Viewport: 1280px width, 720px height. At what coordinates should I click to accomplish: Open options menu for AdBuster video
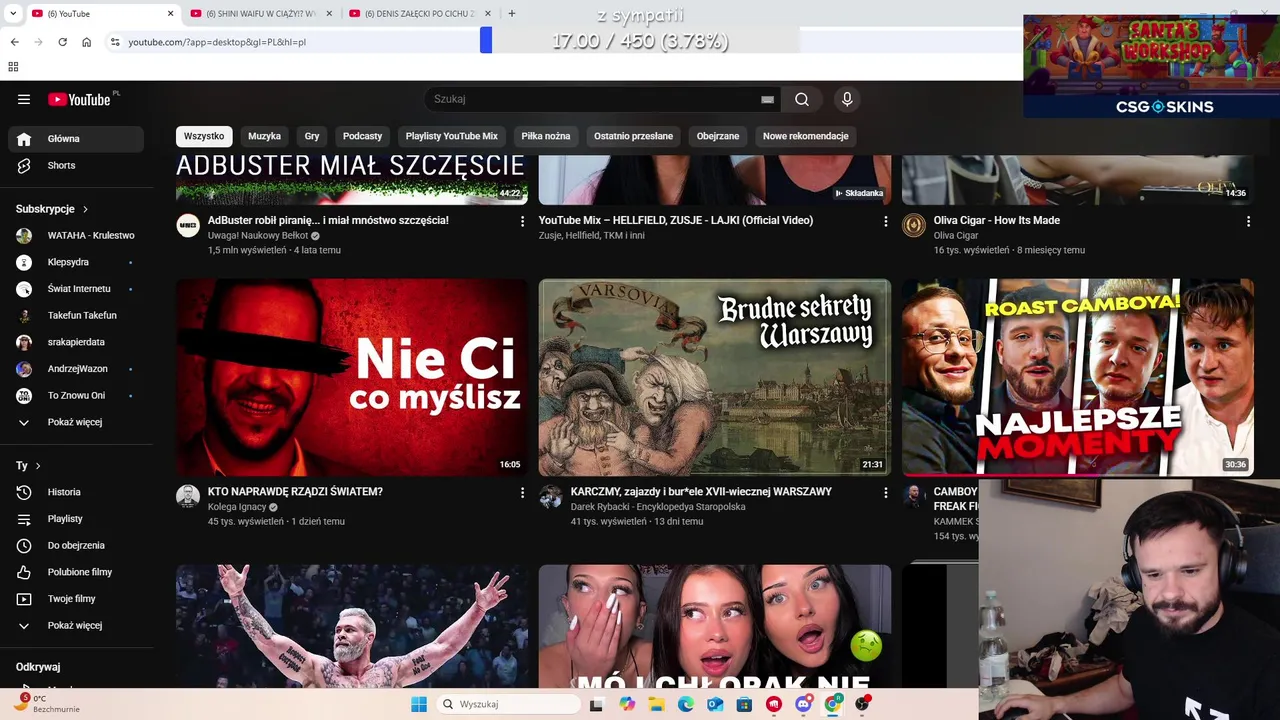(522, 221)
